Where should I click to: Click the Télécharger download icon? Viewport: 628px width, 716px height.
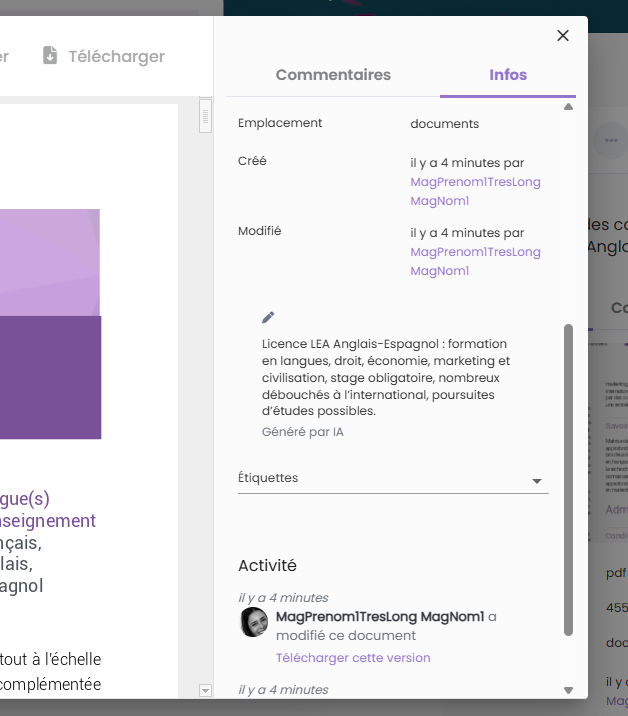50,56
